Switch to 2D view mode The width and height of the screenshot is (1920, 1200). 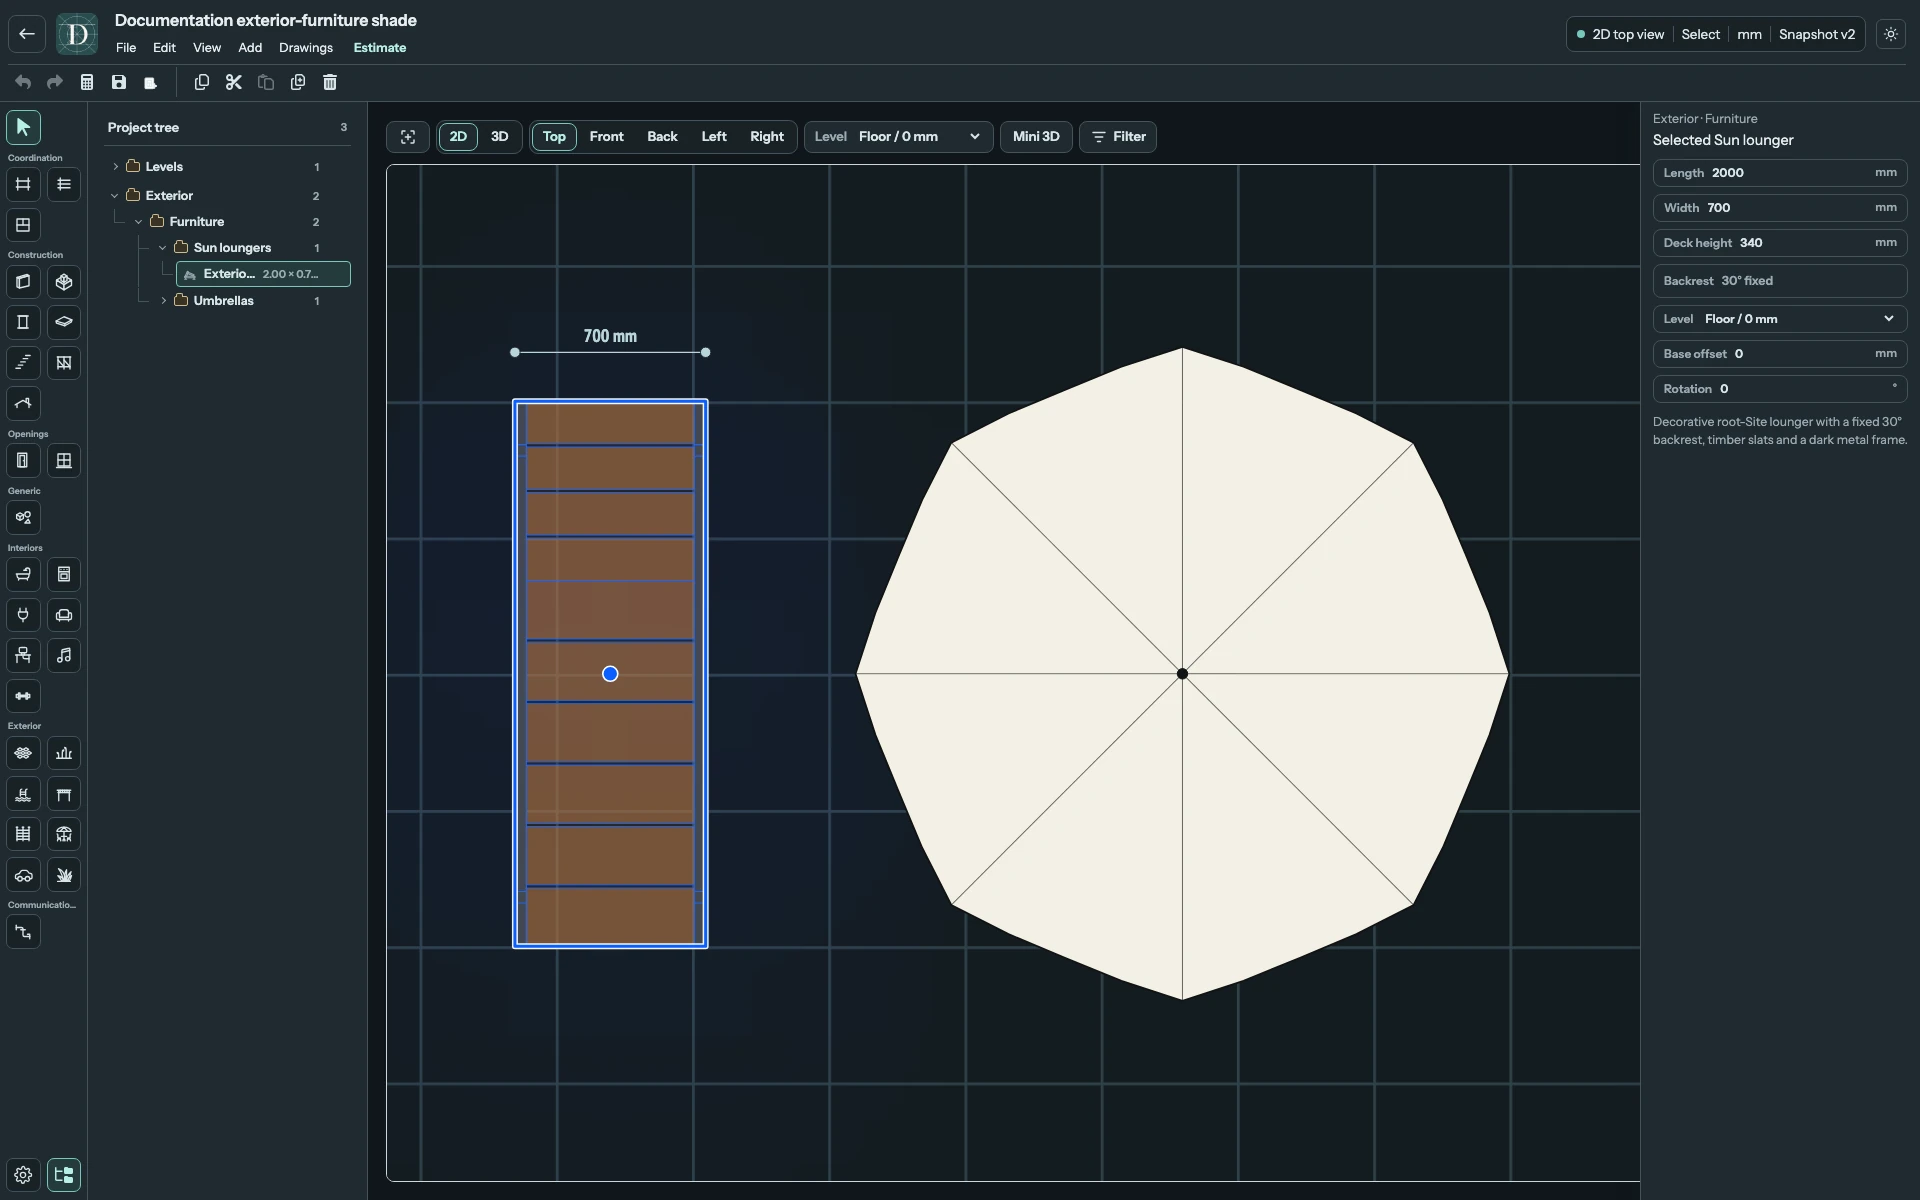458,137
